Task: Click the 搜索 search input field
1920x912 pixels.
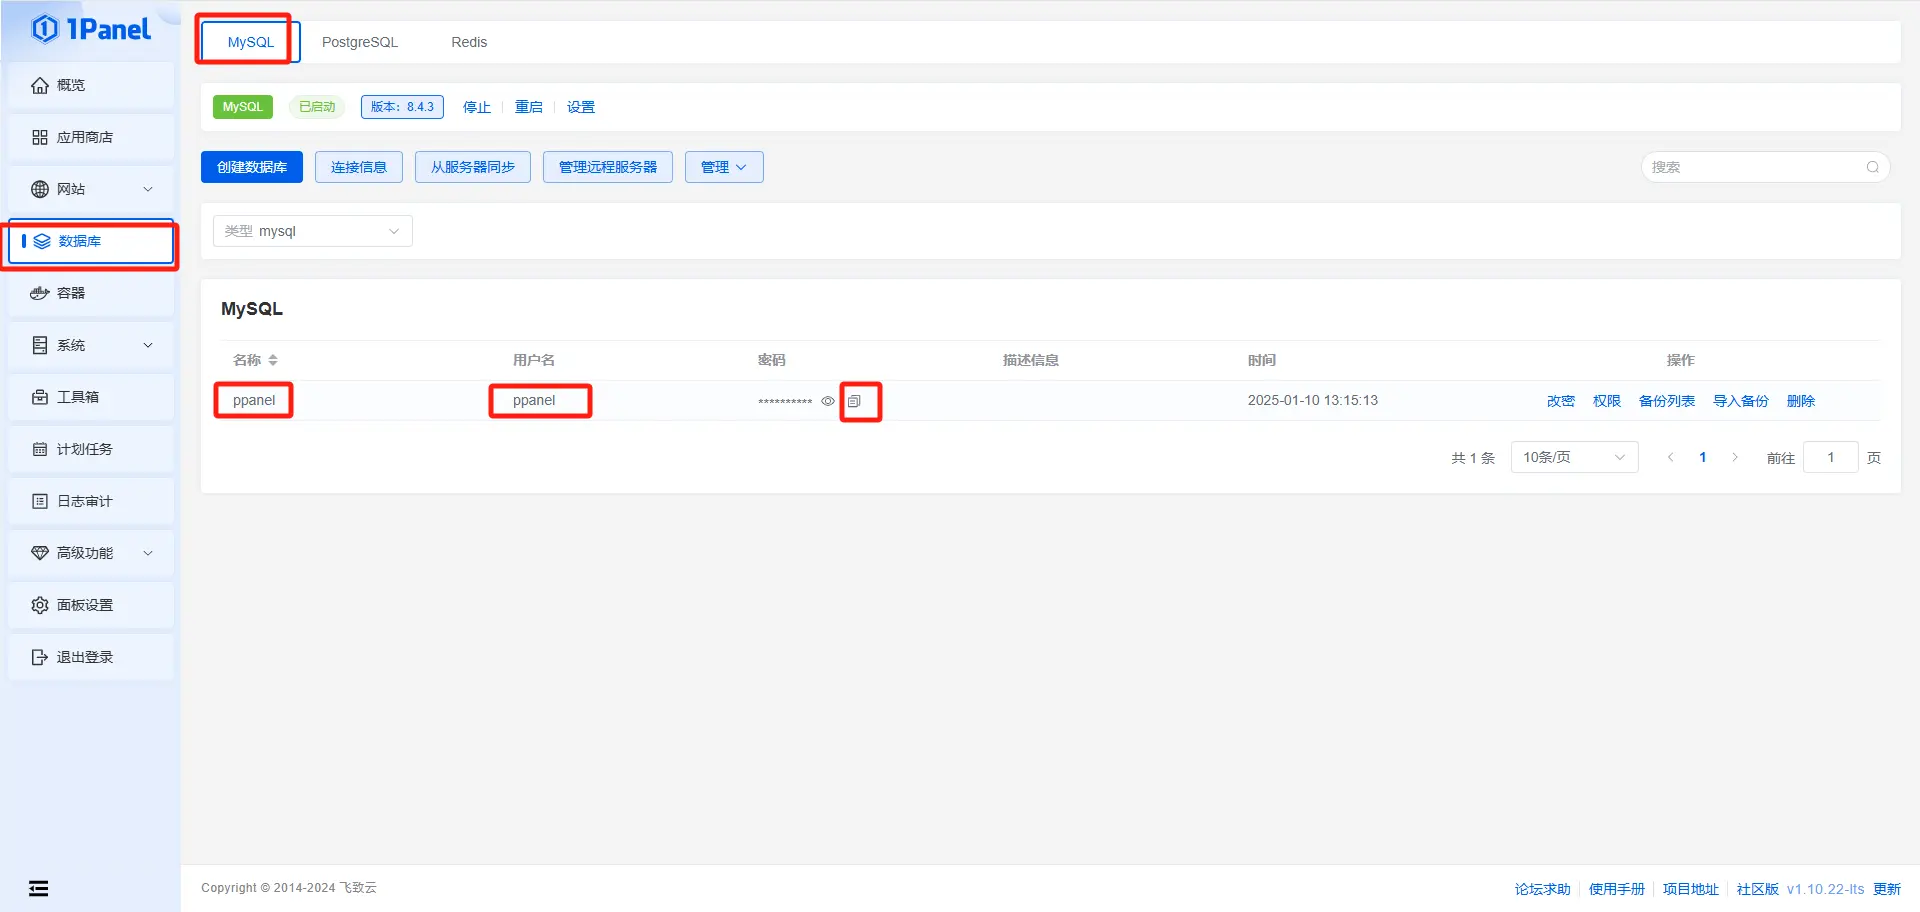Action: (1765, 167)
